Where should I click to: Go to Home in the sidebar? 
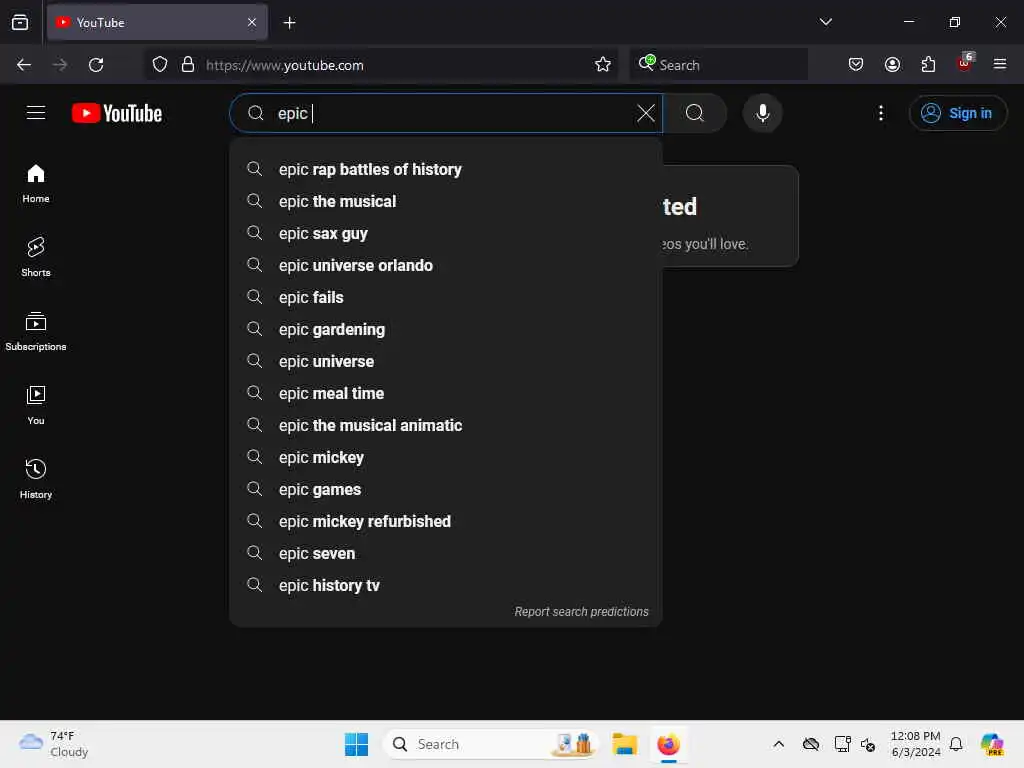pos(36,184)
